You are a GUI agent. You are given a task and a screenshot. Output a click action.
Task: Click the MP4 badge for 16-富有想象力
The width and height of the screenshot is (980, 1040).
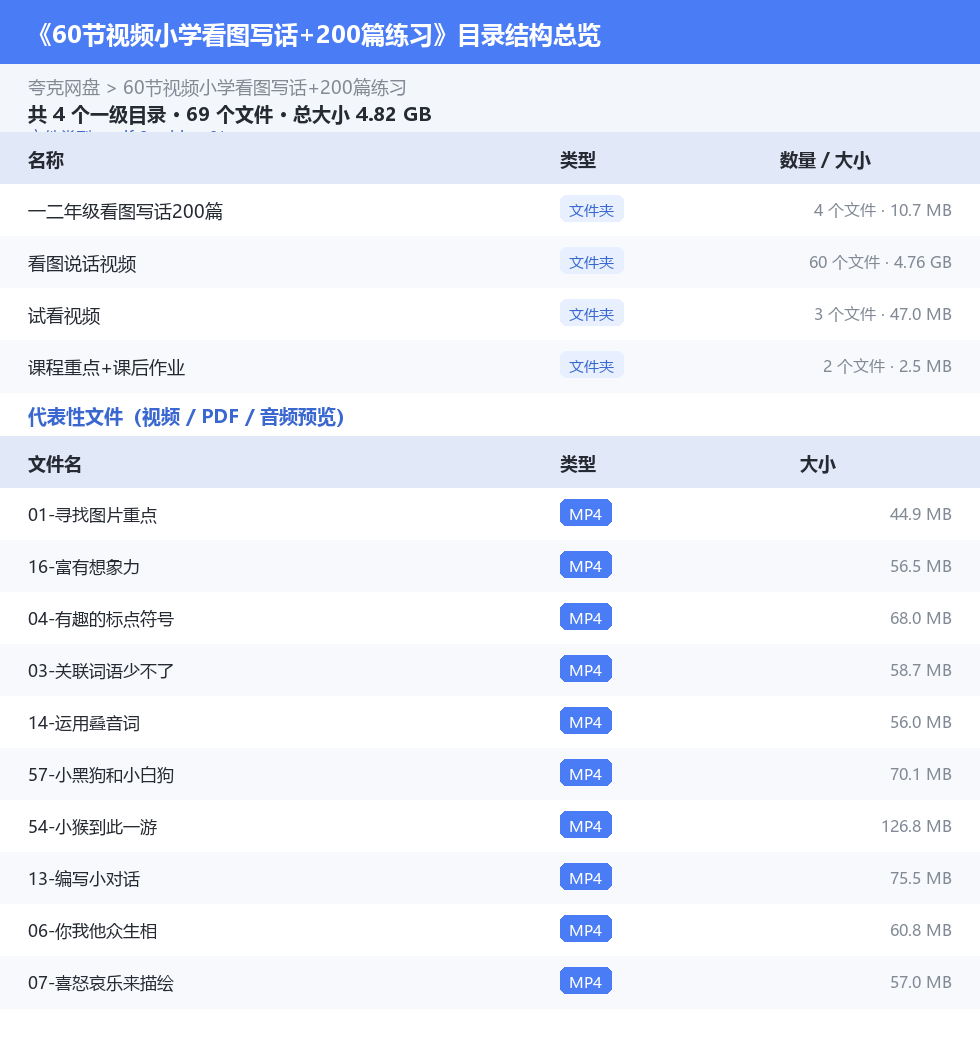pyautogui.click(x=585, y=566)
